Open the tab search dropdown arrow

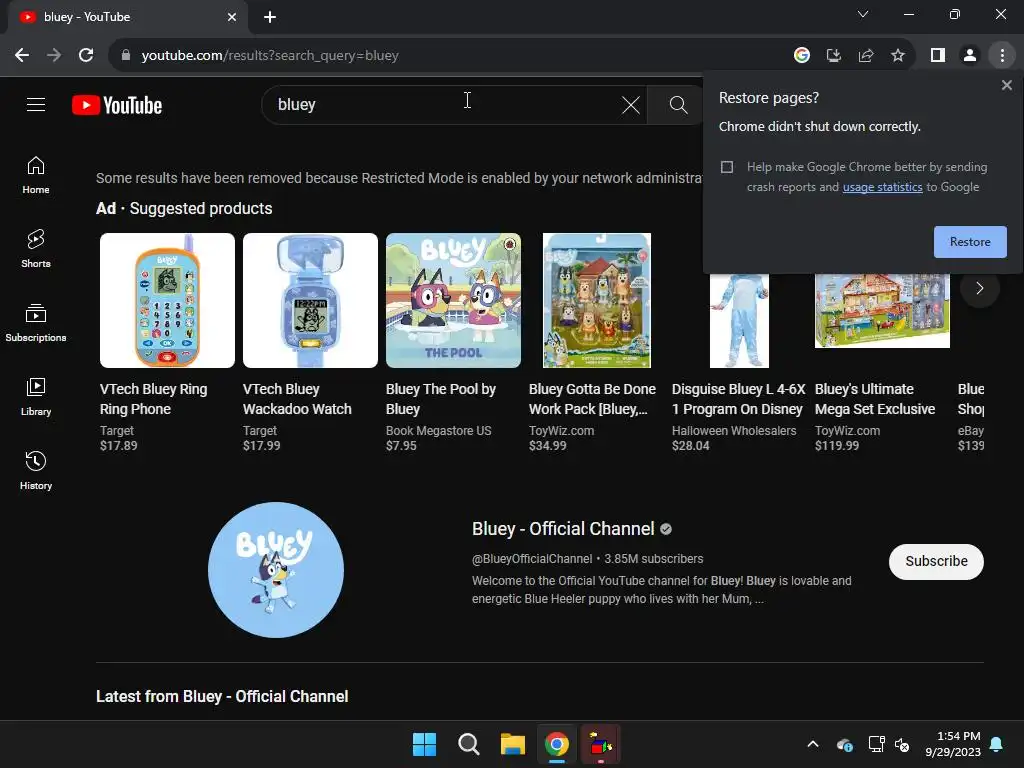(863, 14)
